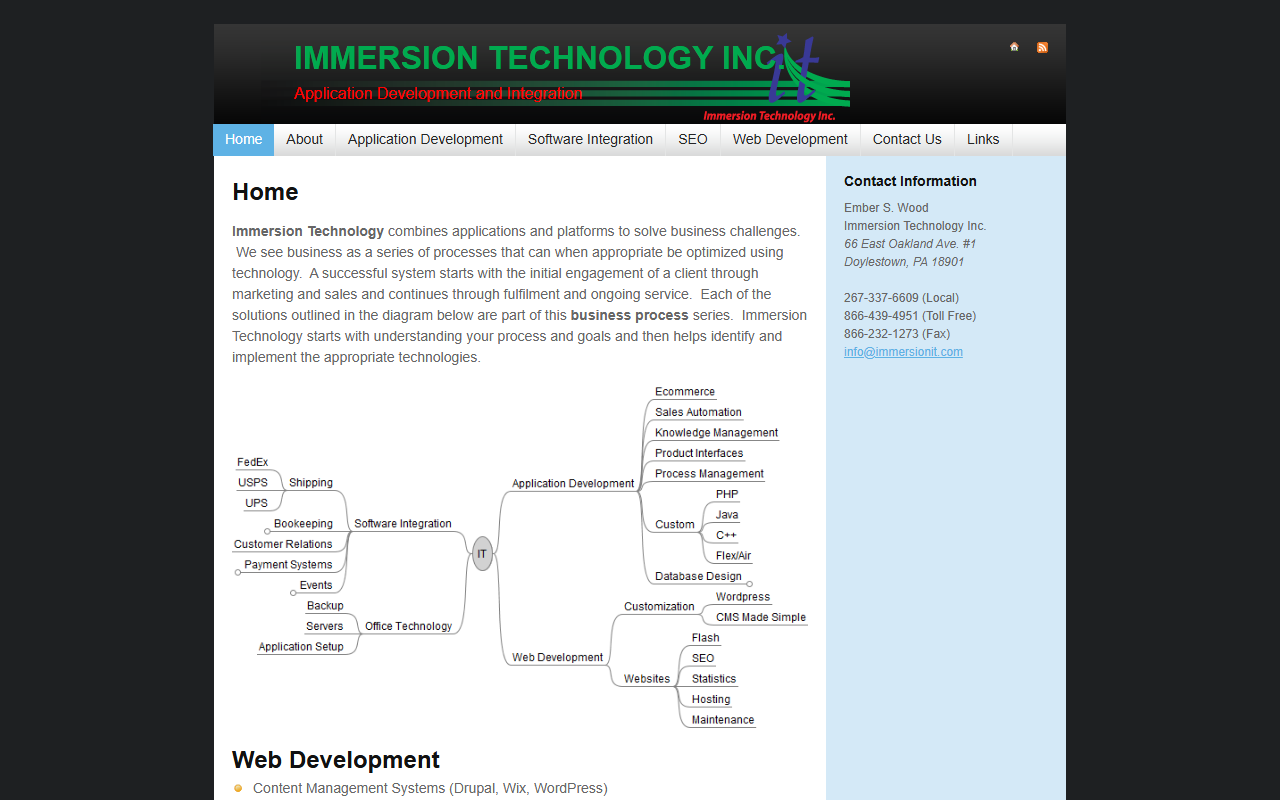Click the Custom node in the diagram
The height and width of the screenshot is (800, 1280).
tap(675, 524)
